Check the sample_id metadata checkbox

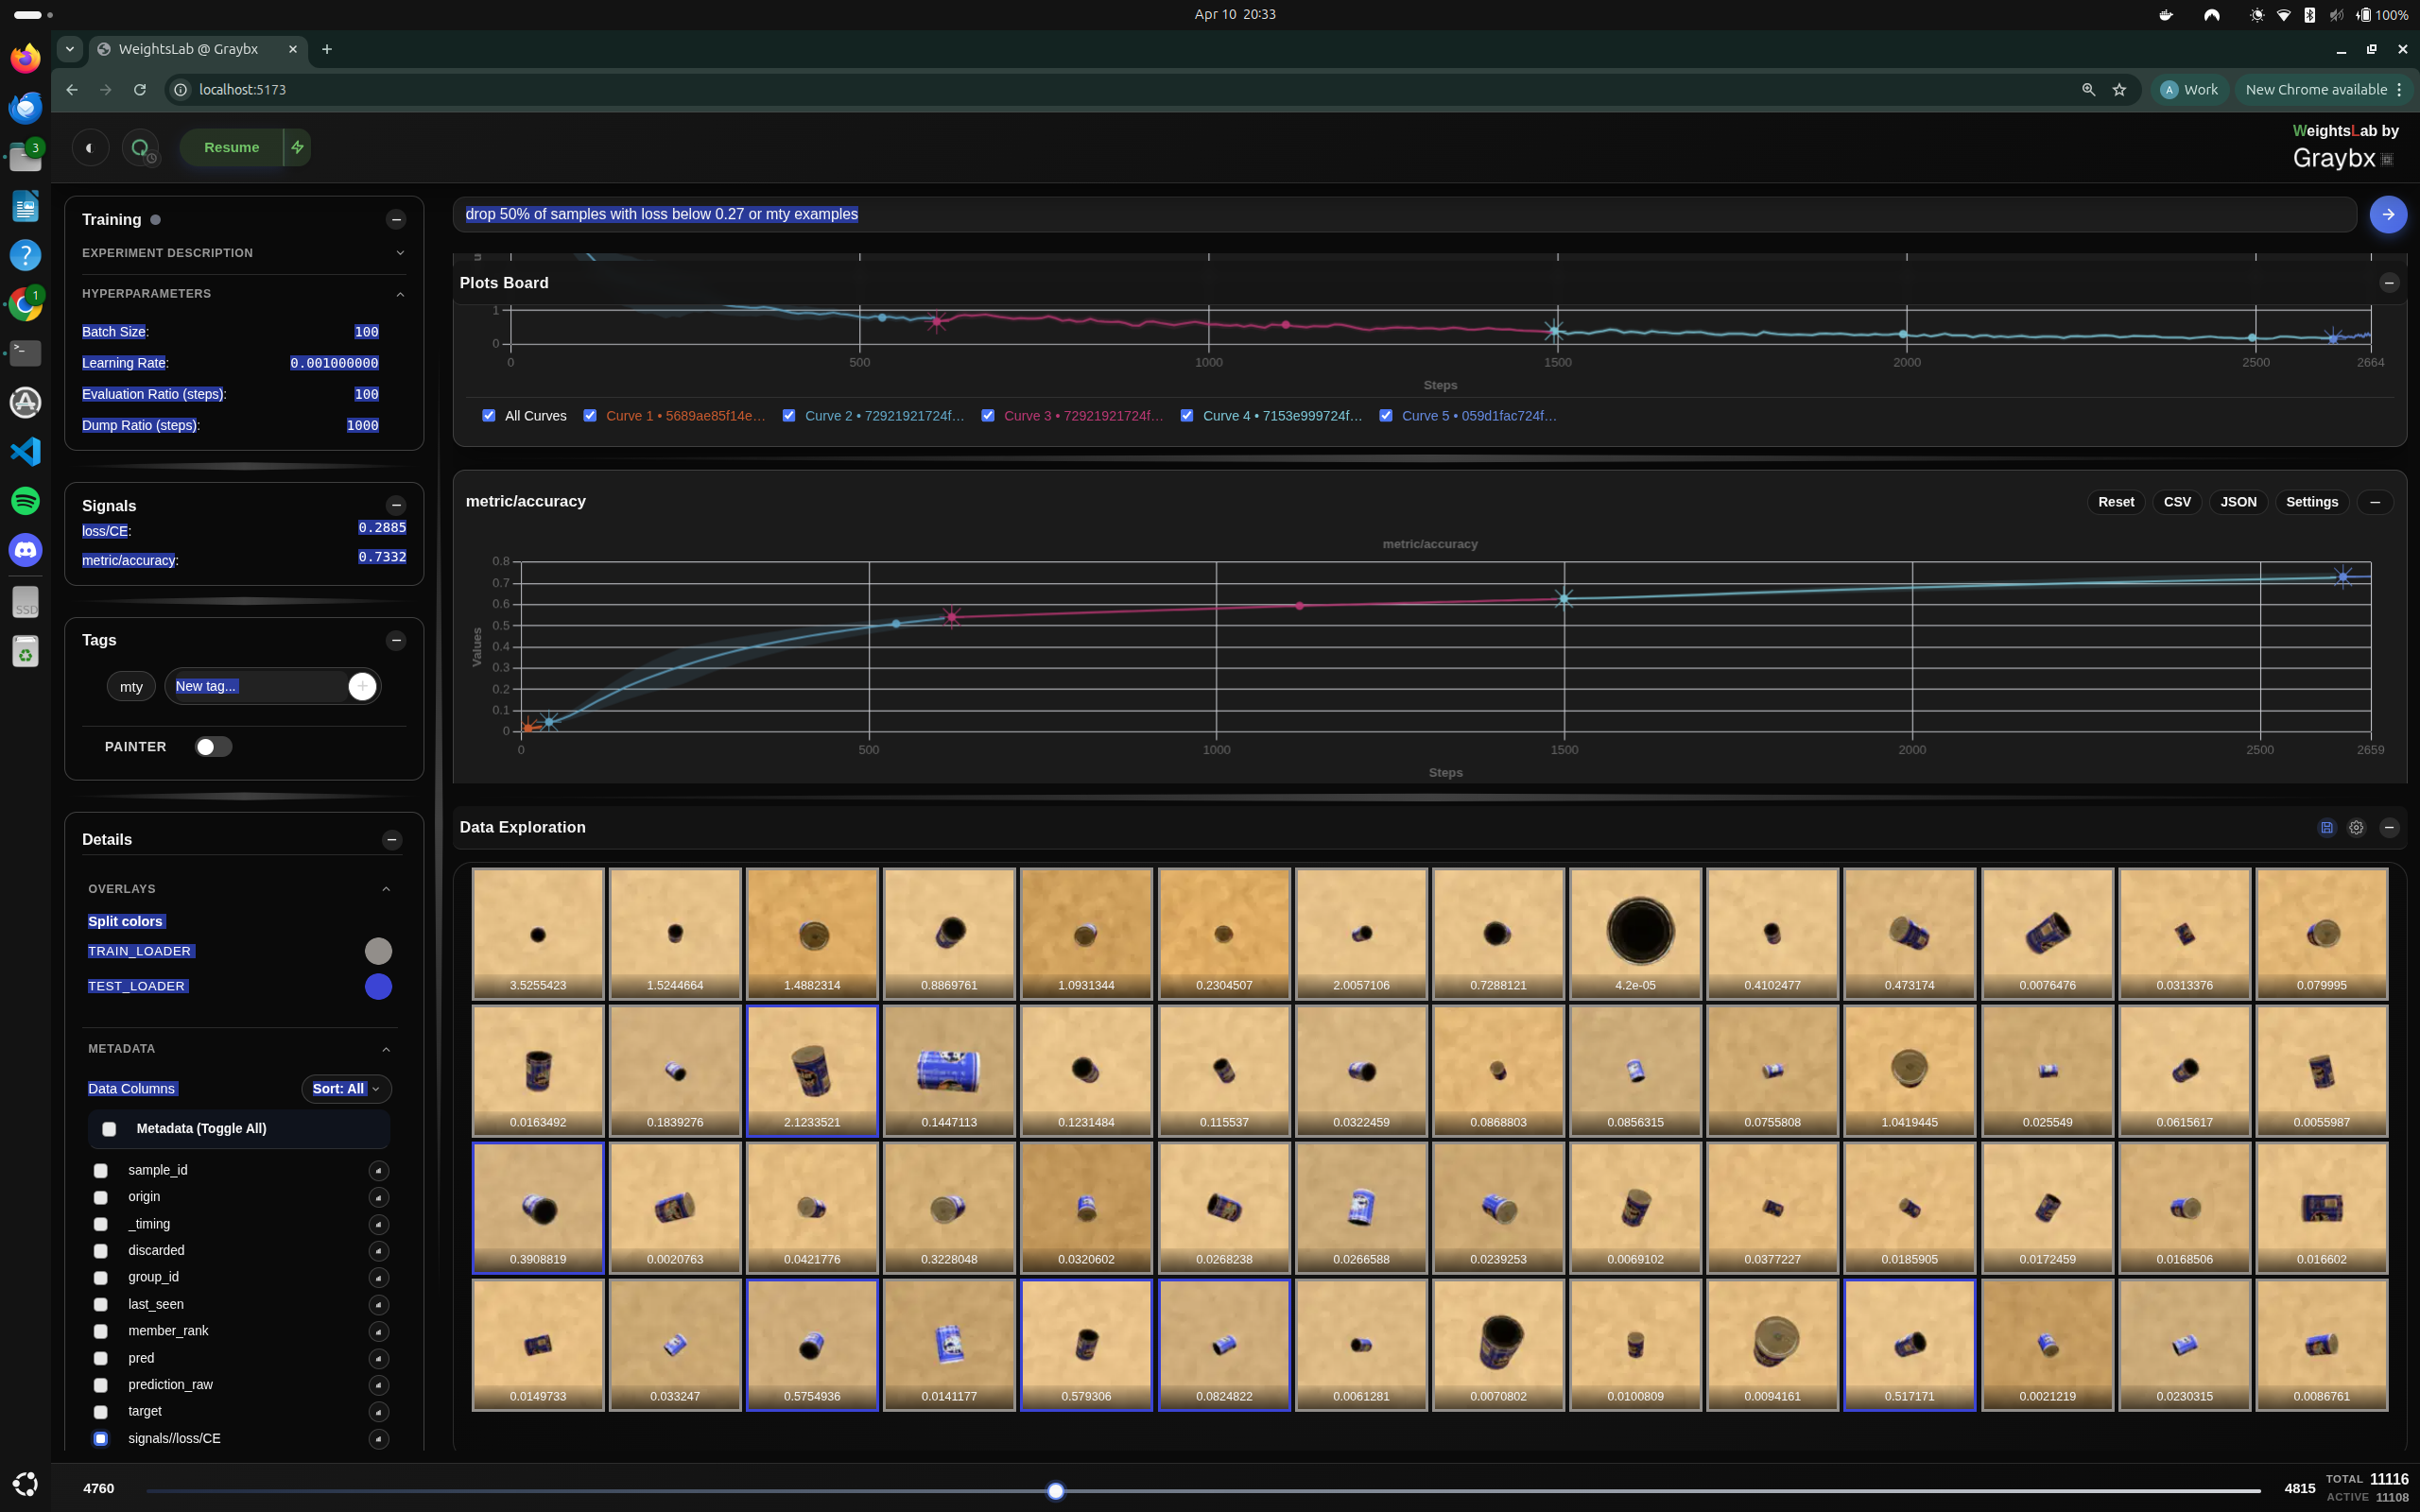101,1170
